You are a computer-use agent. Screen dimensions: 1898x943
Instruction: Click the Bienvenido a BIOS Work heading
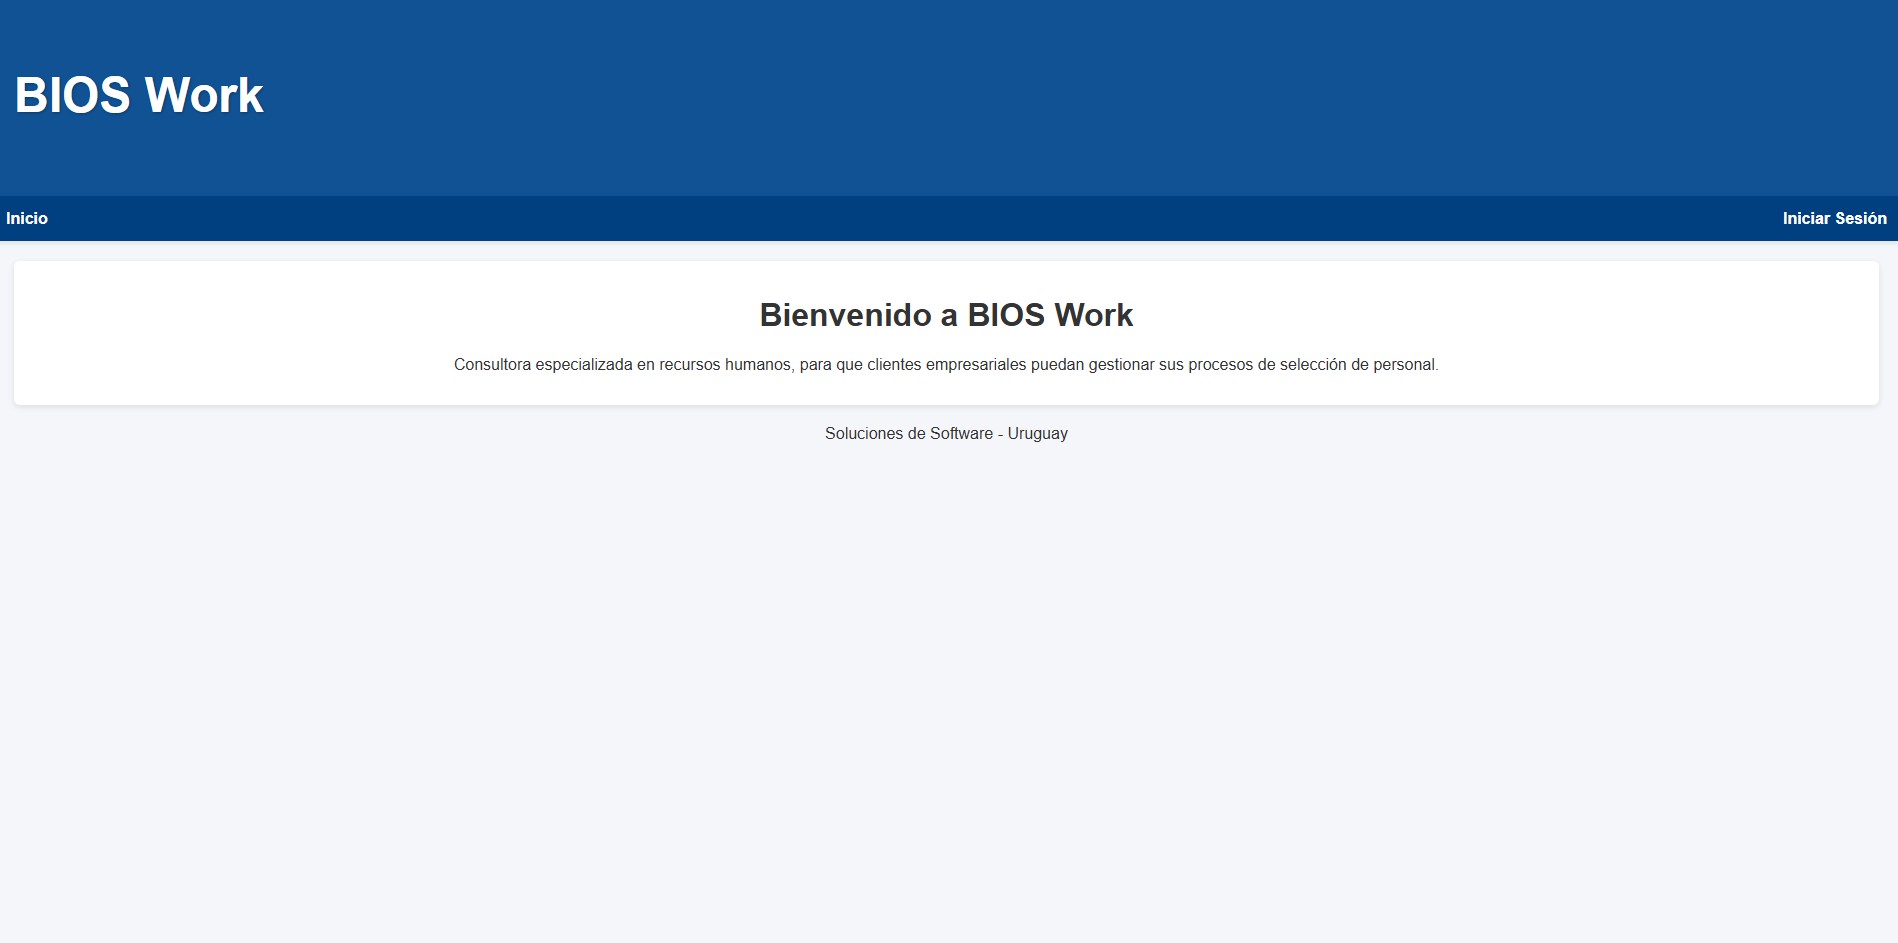point(947,314)
